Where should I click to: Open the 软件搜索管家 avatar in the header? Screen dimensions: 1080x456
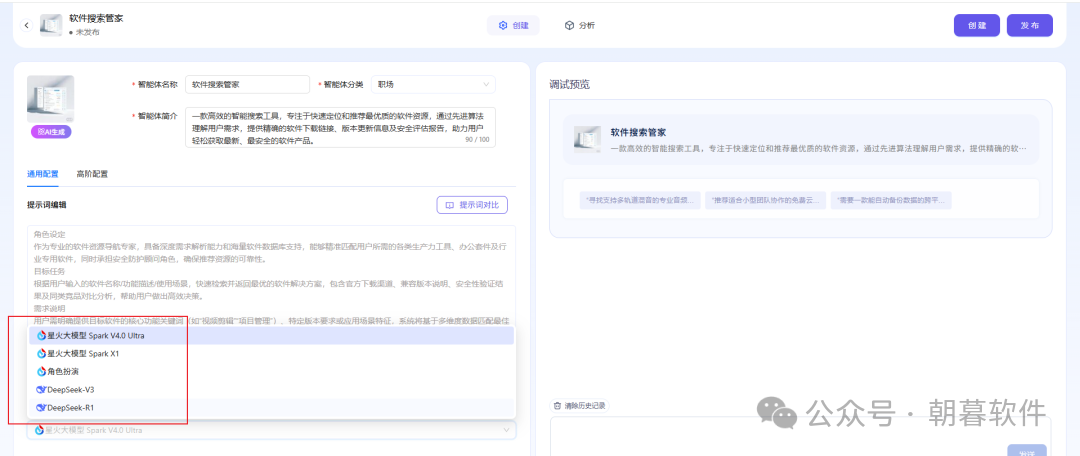tap(51, 25)
